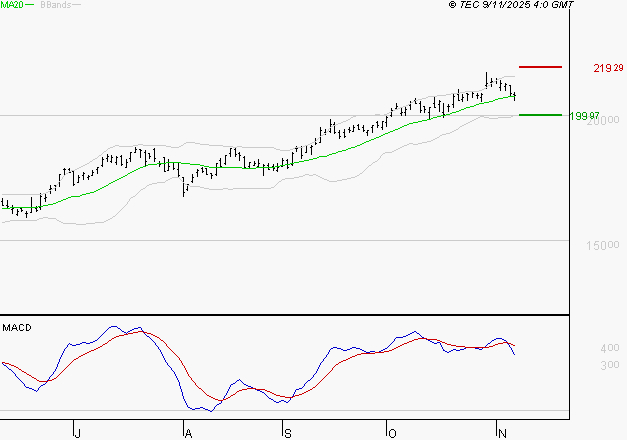The height and width of the screenshot is (440, 627).
Task: Click the MACD indicator label
Action: click(x=17, y=328)
